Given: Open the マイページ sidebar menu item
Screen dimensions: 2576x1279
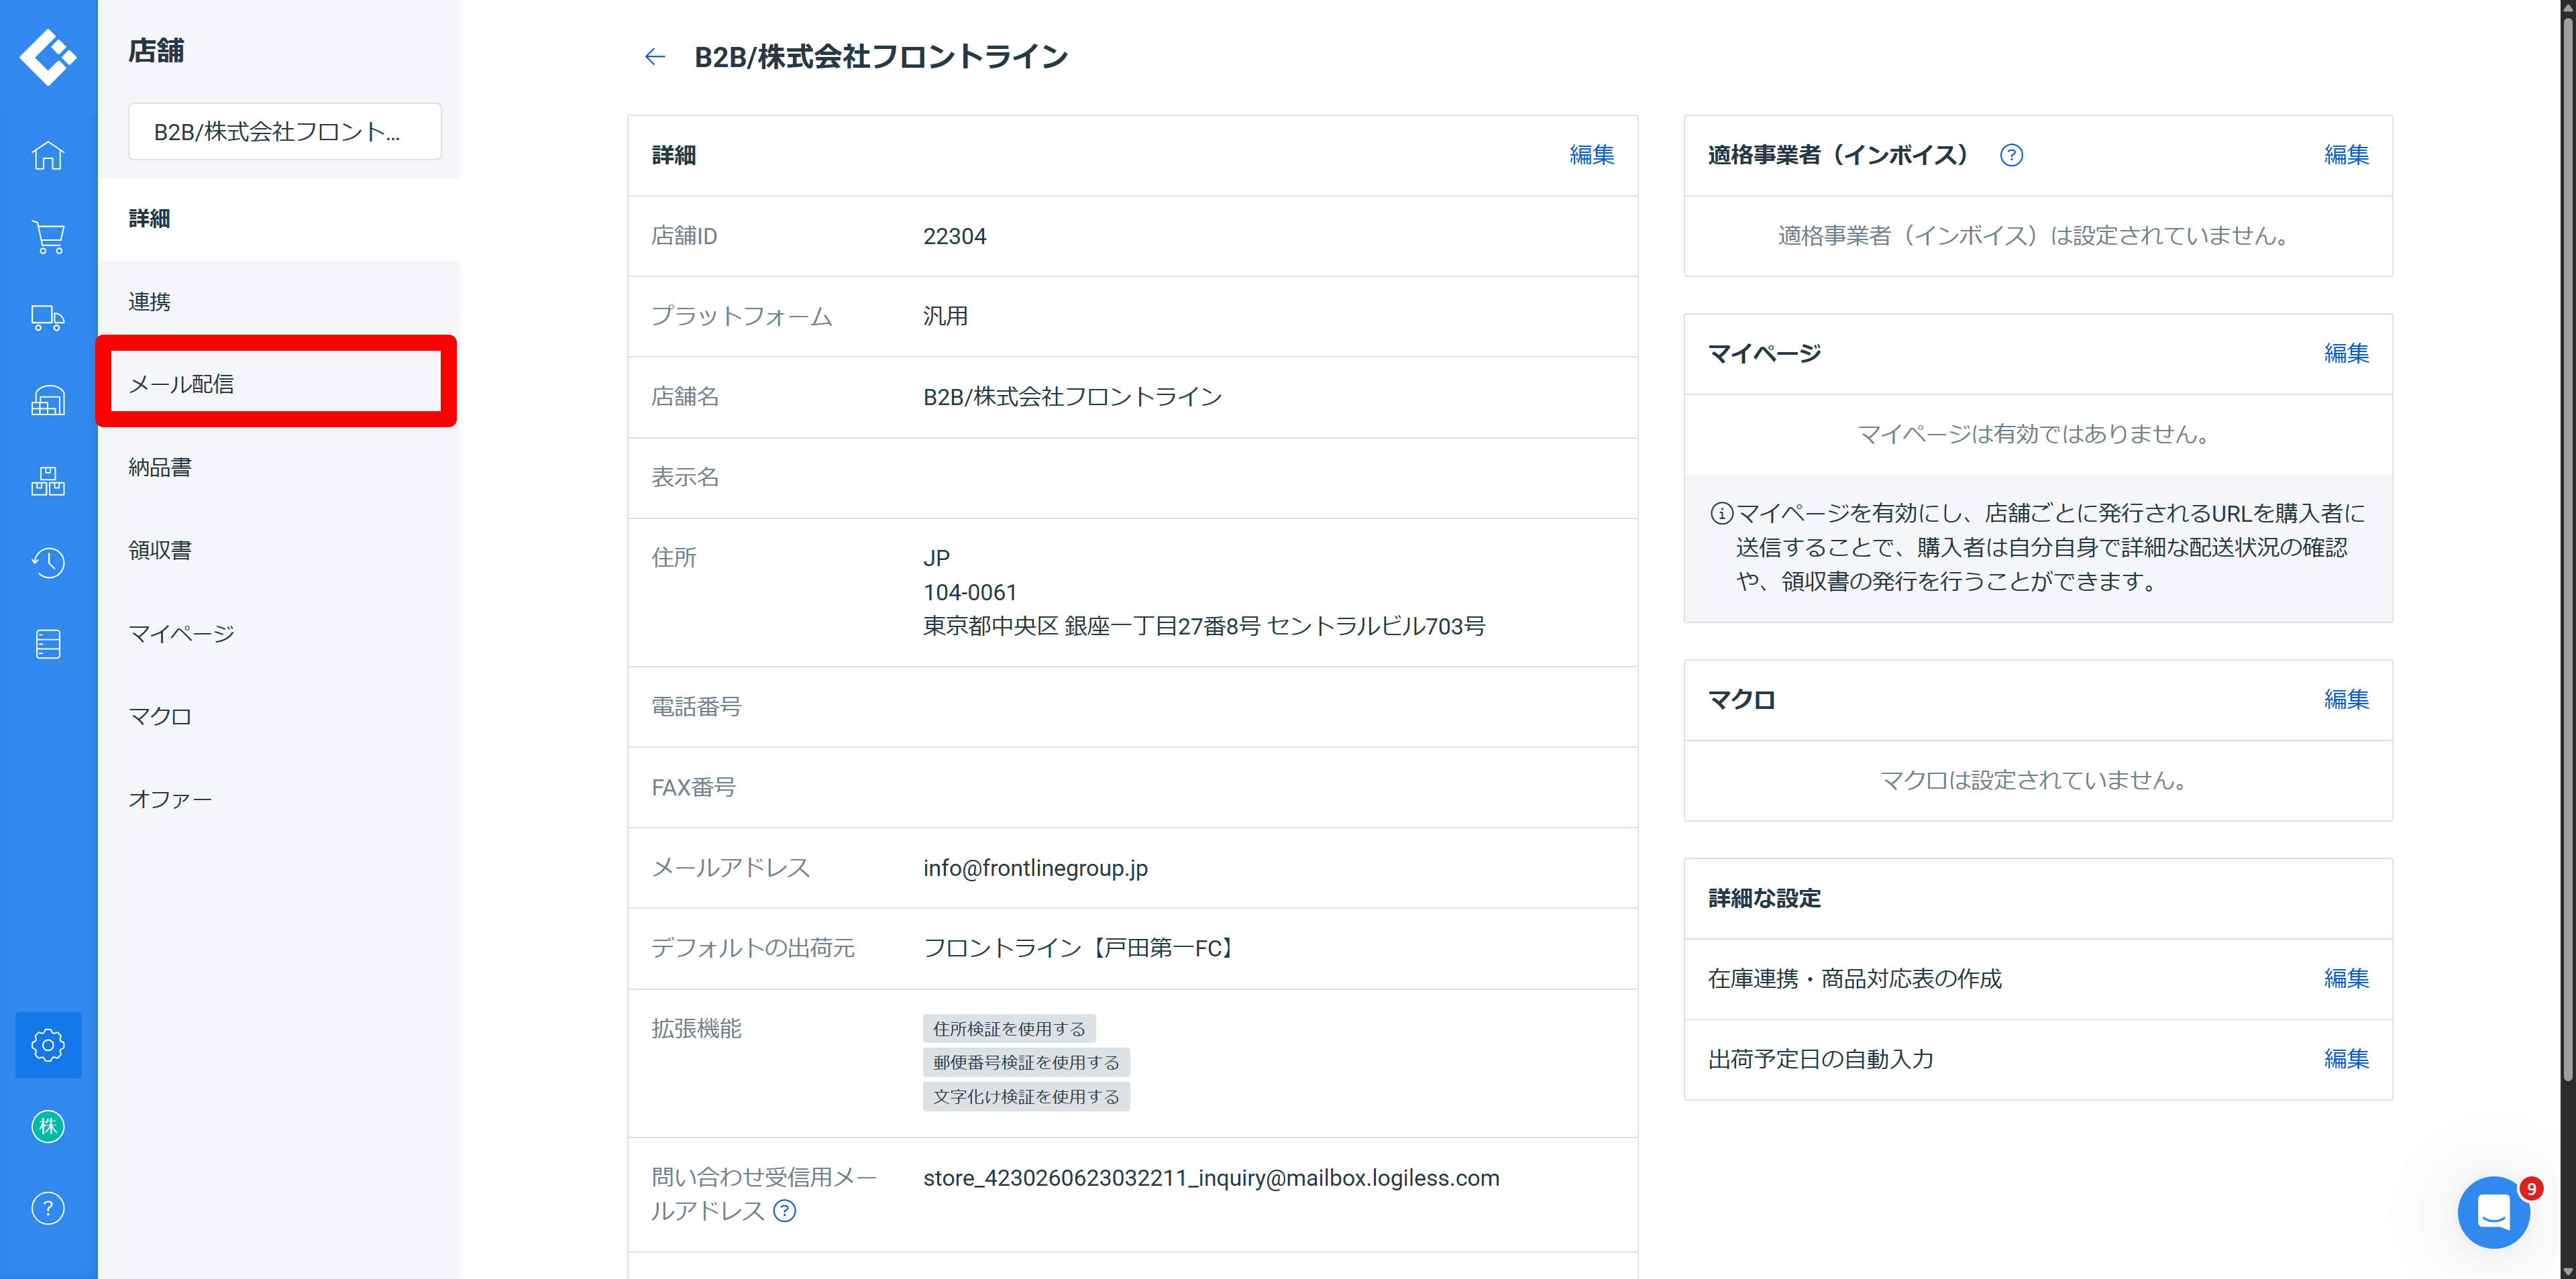Looking at the screenshot, I should pyautogui.click(x=279, y=633).
